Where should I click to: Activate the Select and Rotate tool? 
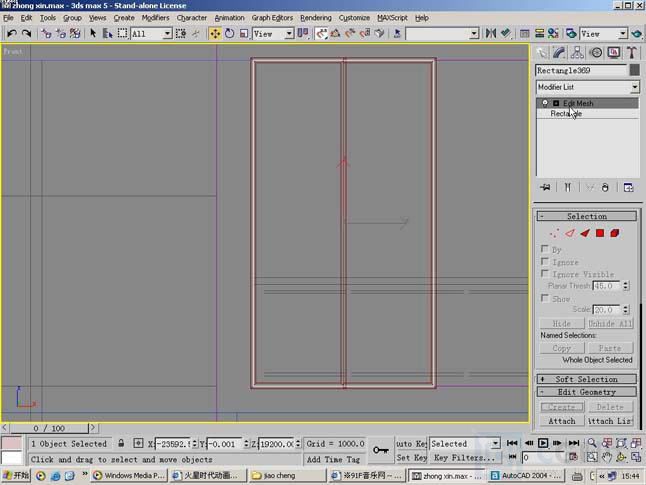point(229,33)
